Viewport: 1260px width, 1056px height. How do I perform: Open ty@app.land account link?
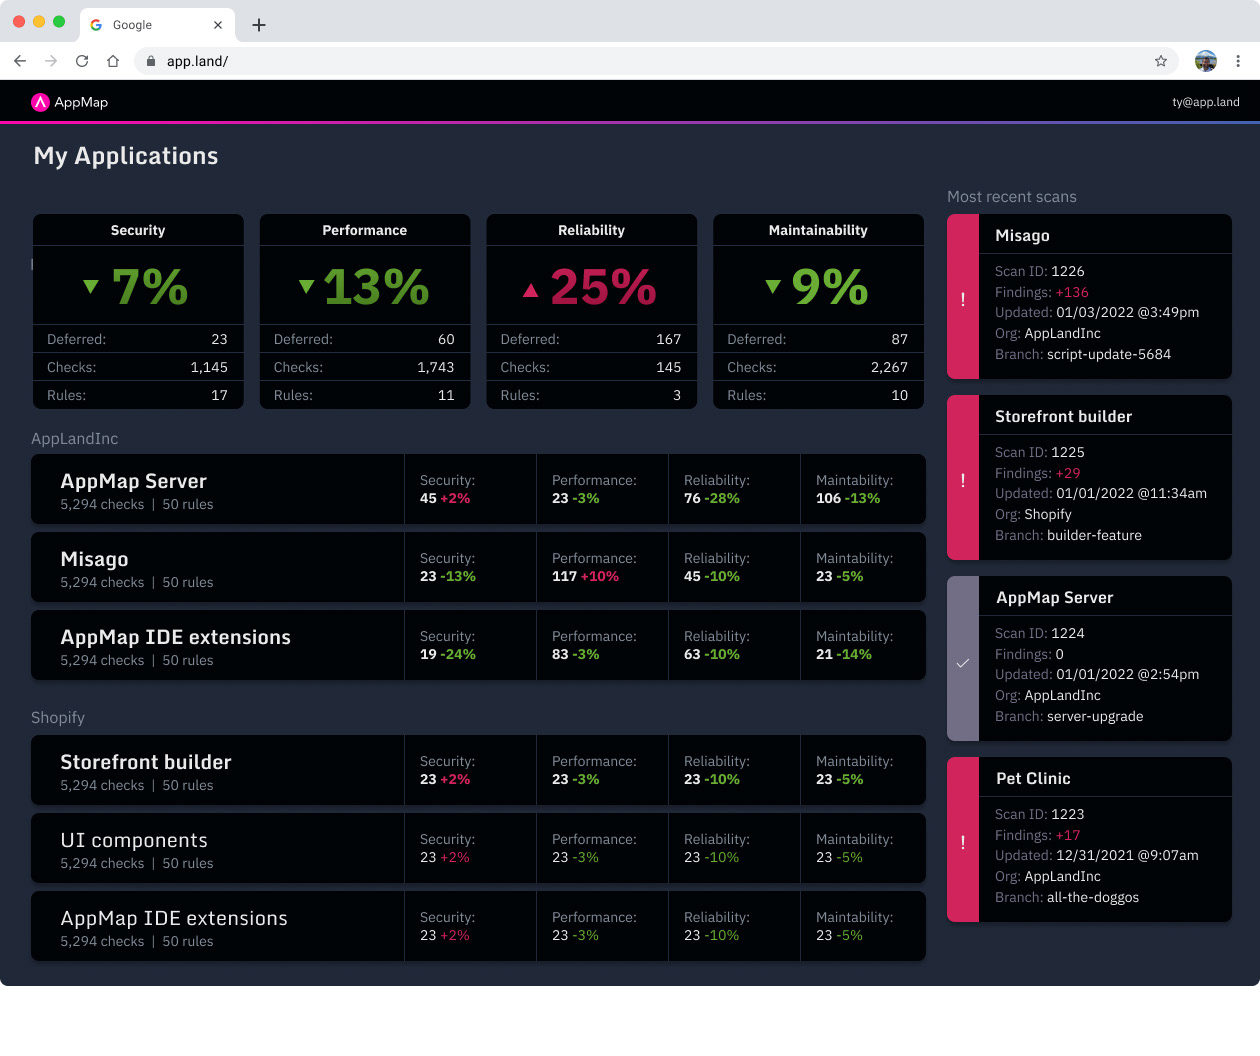pyautogui.click(x=1206, y=102)
